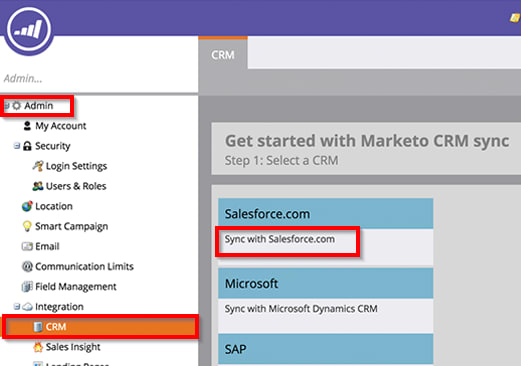Click the Login Settings keys icon
Viewport: 521px width, 366px height.
pyautogui.click(x=38, y=166)
